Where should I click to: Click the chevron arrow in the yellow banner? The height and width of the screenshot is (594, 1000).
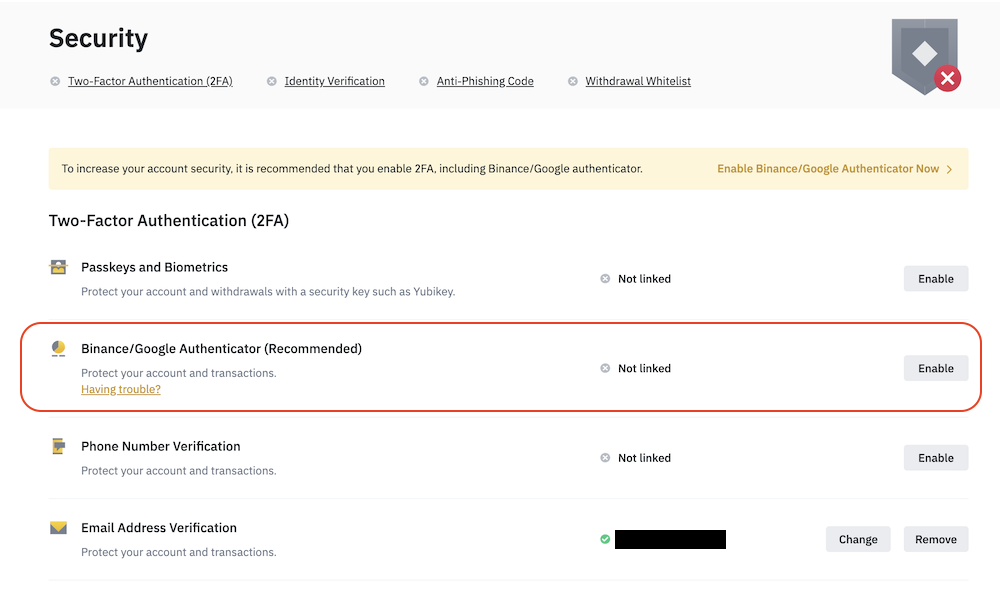pyautogui.click(x=950, y=169)
